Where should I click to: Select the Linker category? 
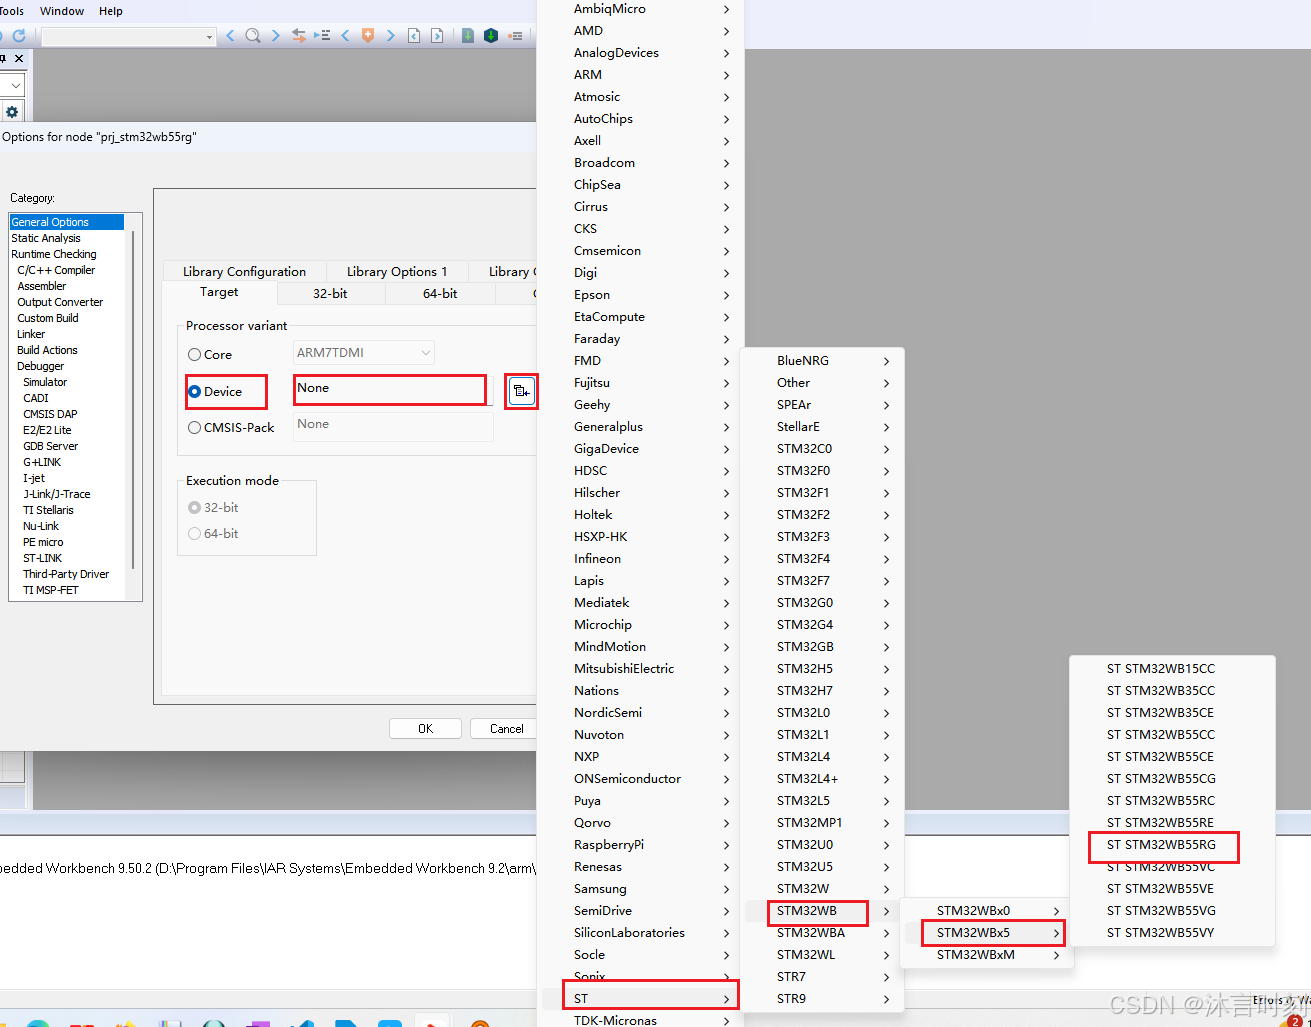pyautogui.click(x=31, y=334)
